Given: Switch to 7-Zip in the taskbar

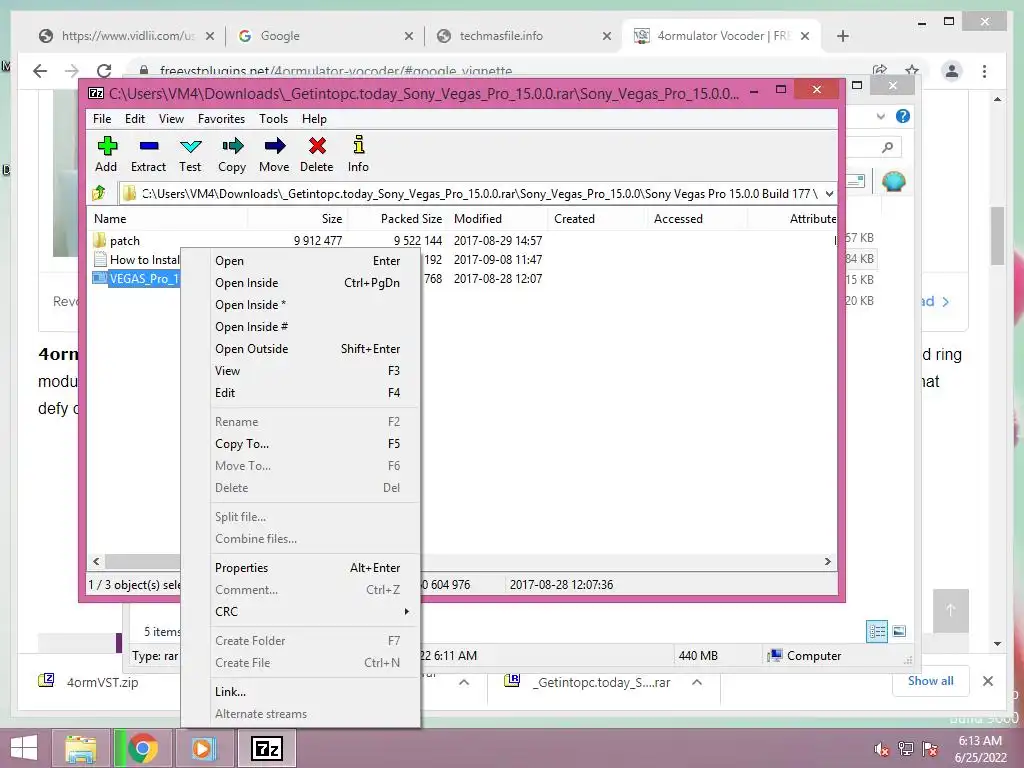Looking at the screenshot, I should [267, 748].
